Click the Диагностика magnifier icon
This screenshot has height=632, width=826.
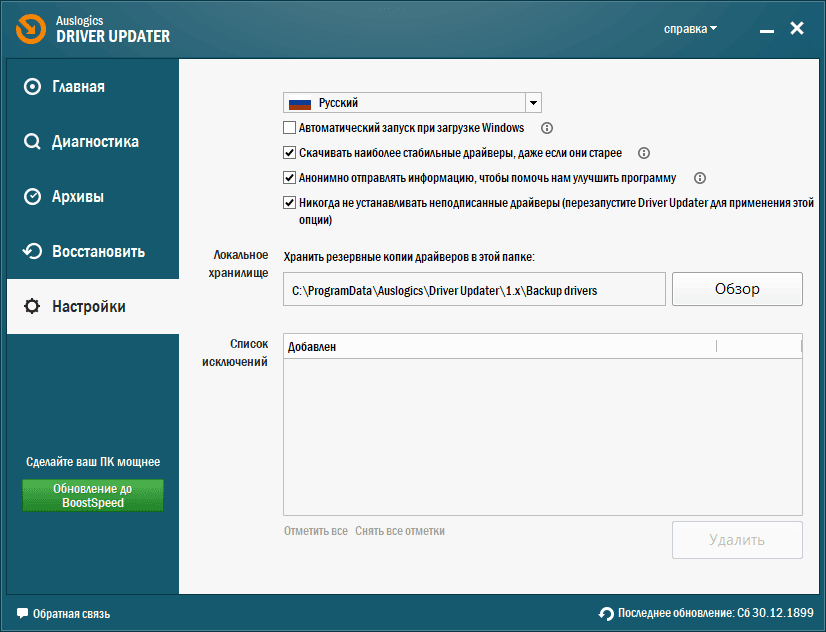[x=32, y=142]
